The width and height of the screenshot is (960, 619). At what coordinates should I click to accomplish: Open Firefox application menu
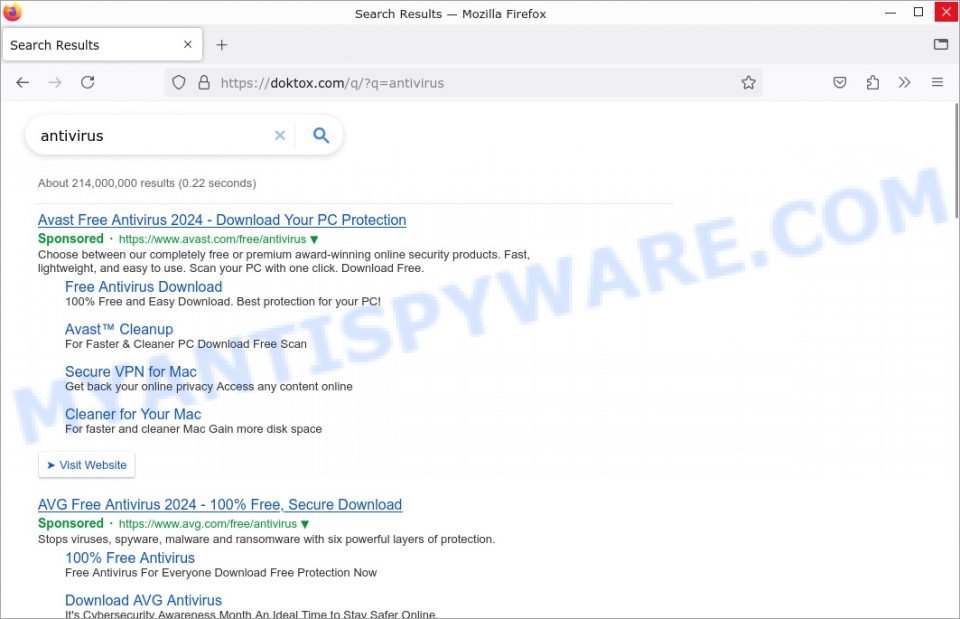click(x=937, y=83)
